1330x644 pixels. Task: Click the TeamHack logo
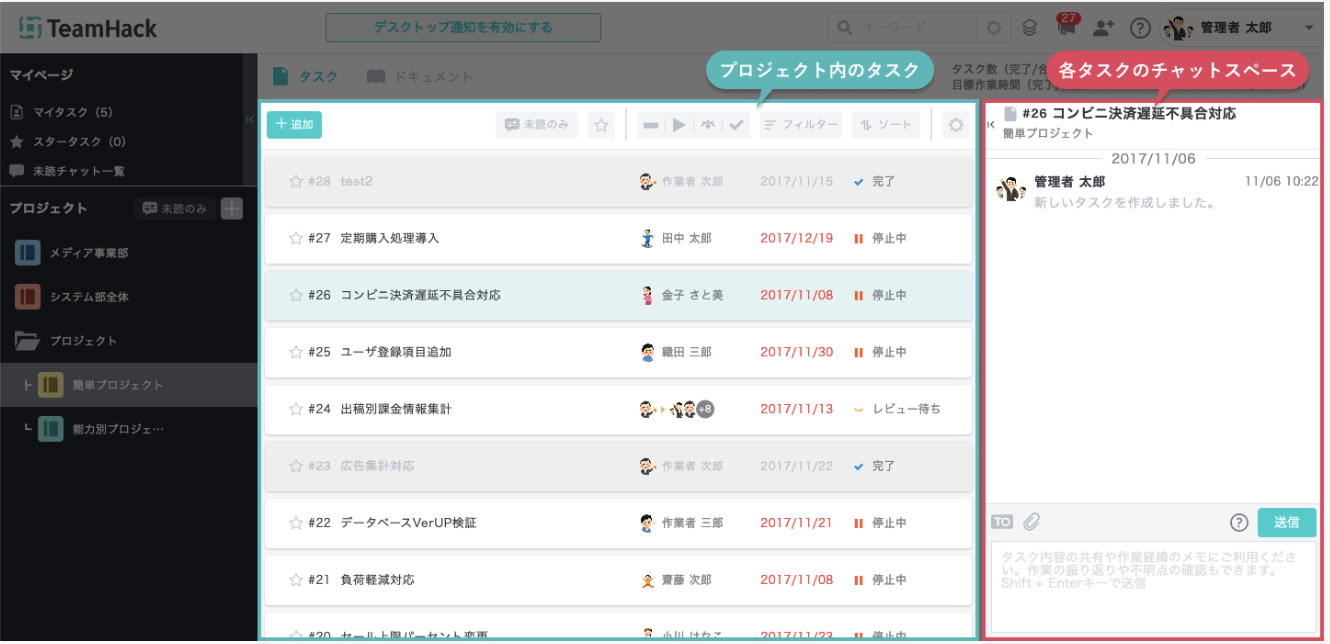pyautogui.click(x=88, y=28)
